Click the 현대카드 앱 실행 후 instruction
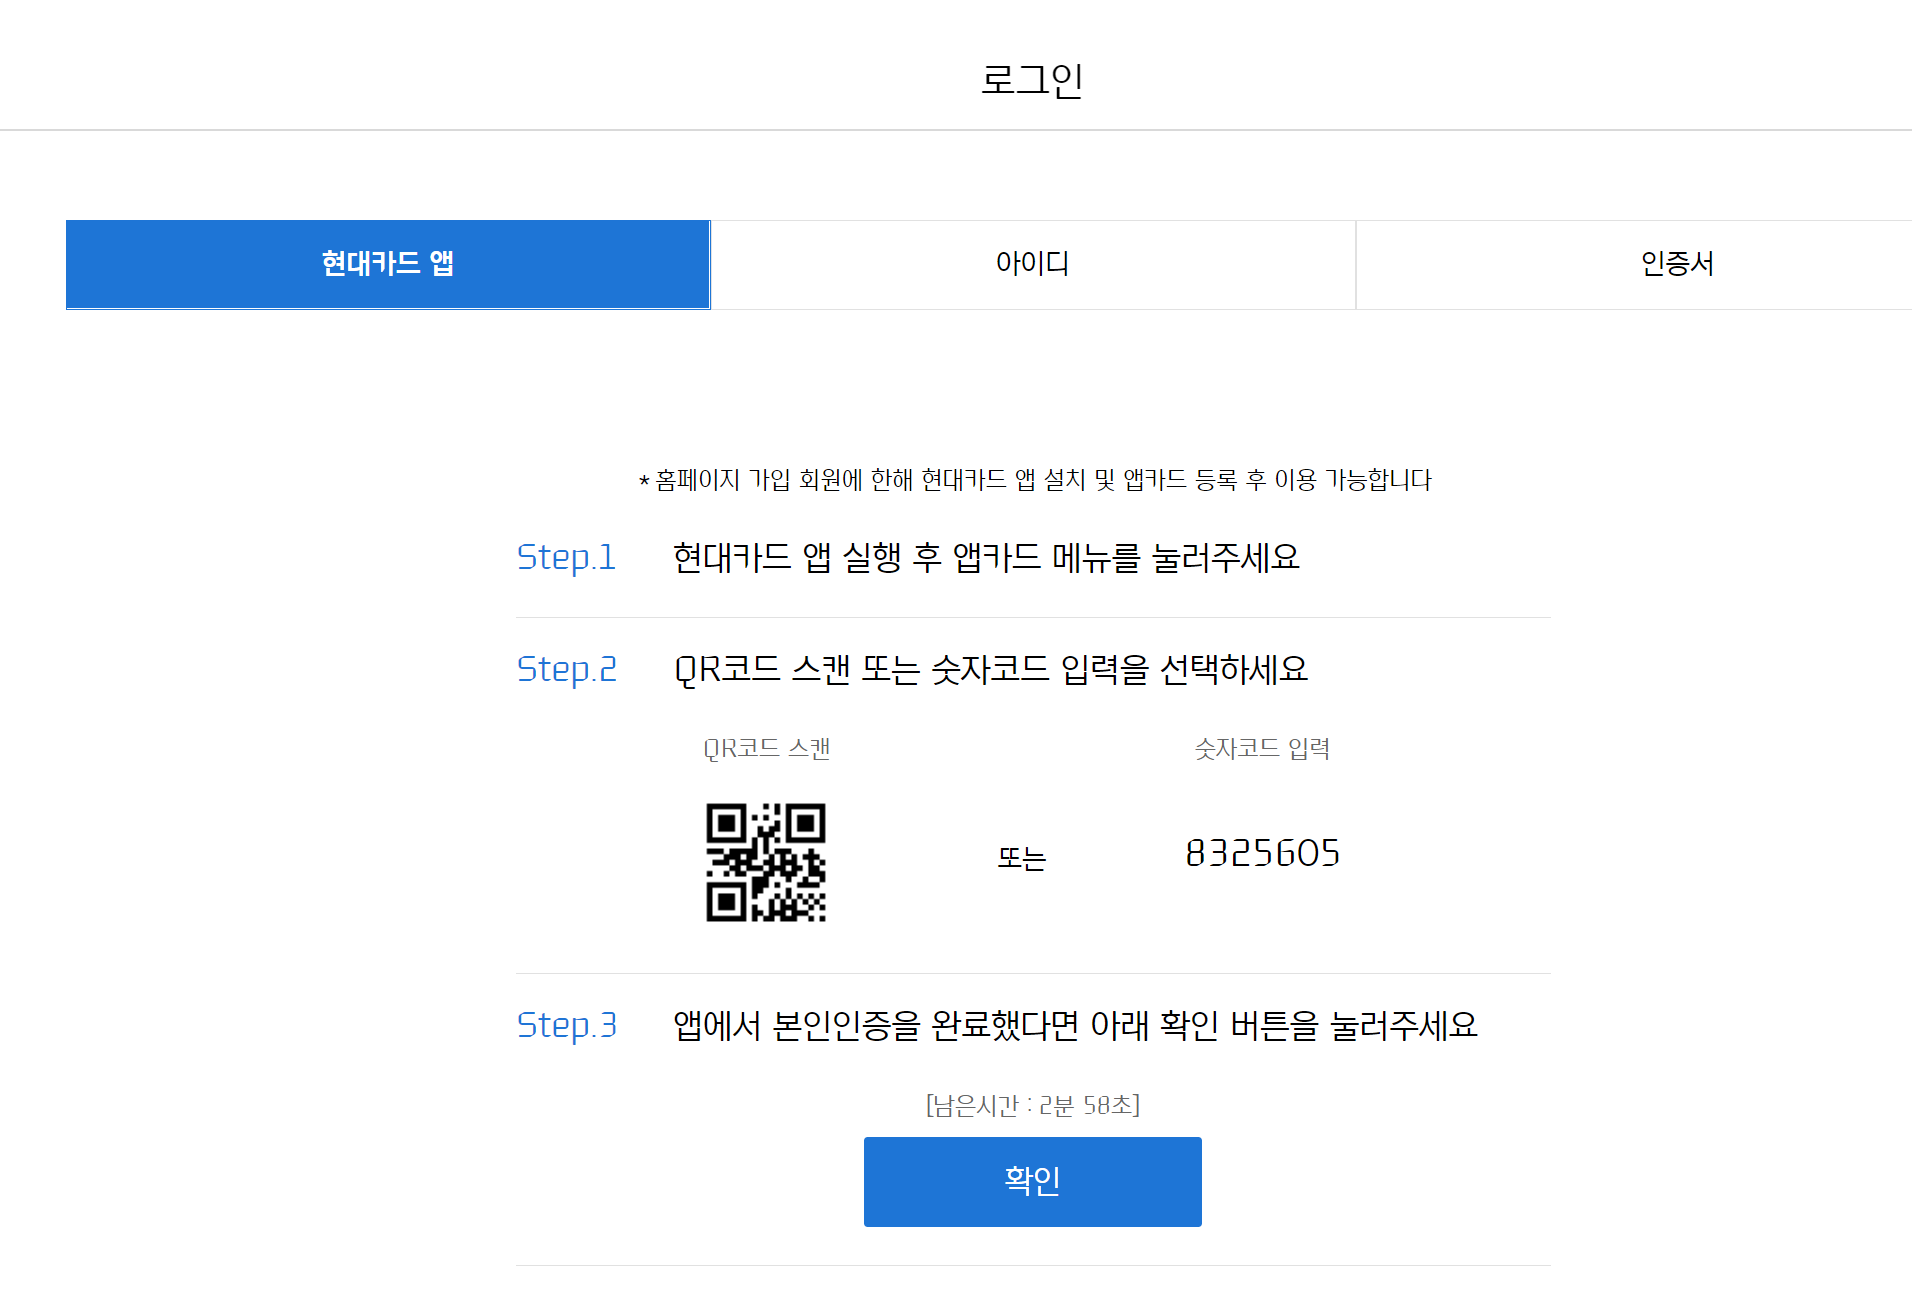Image resolution: width=1912 pixels, height=1311 pixels. 986,557
